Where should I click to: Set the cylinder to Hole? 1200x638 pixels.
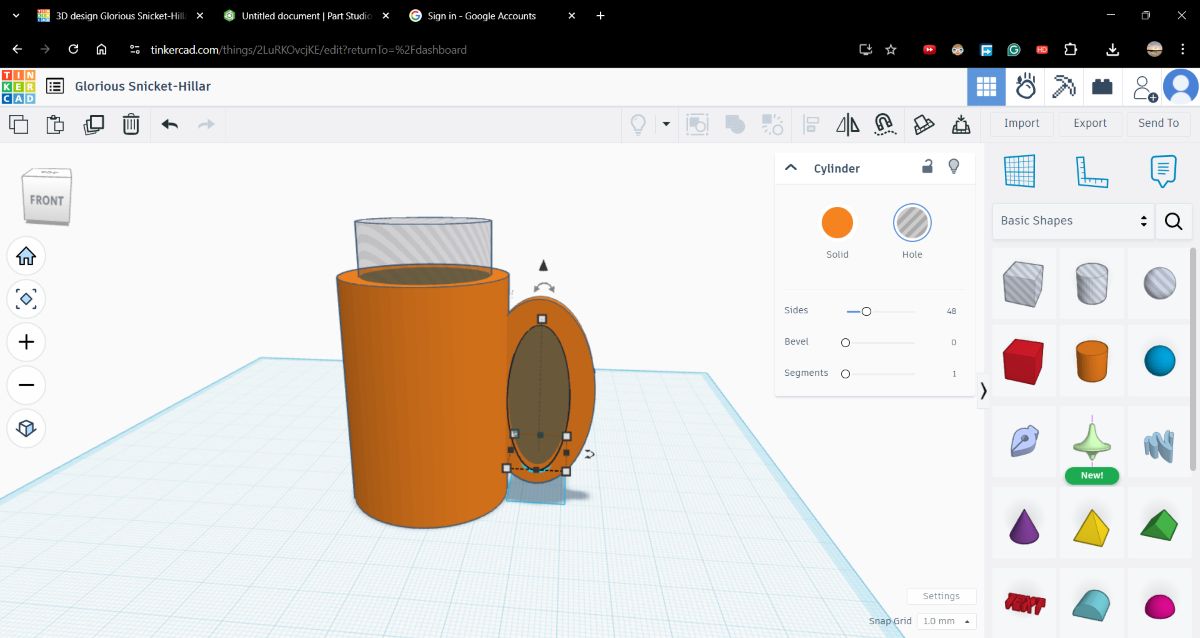click(x=911, y=222)
